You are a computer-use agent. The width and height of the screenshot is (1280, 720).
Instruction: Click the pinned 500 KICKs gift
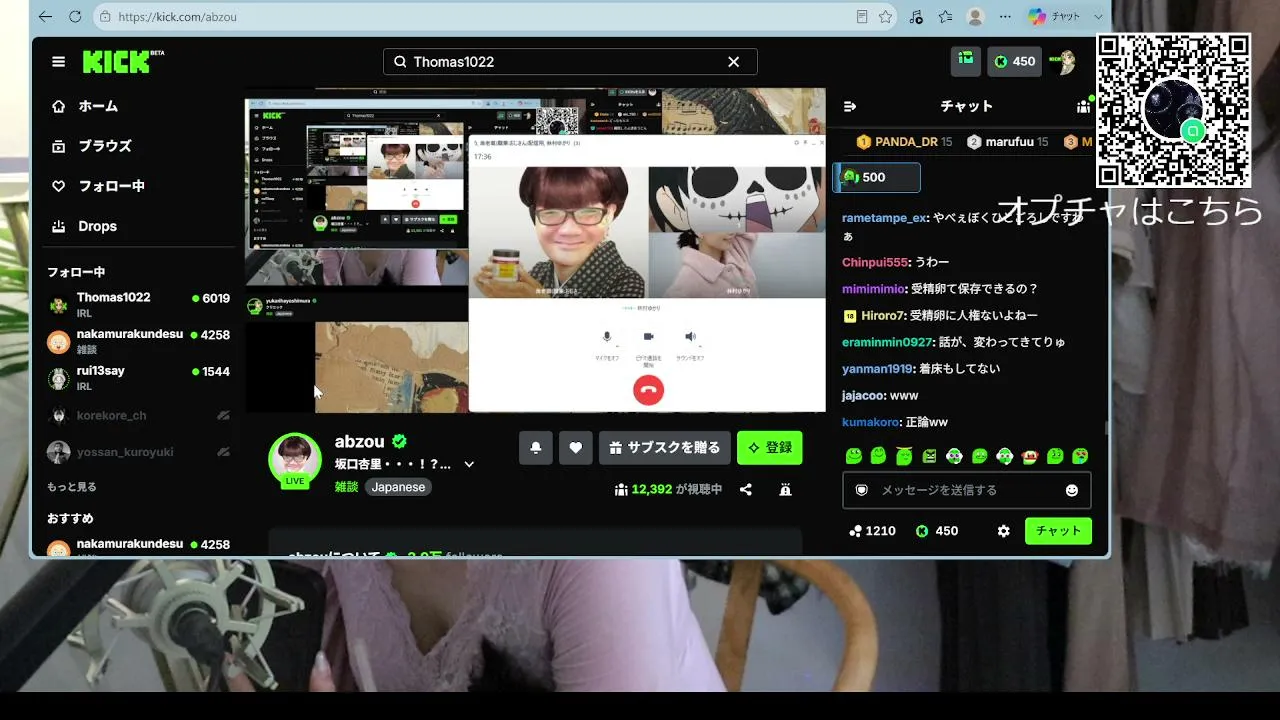click(877, 177)
